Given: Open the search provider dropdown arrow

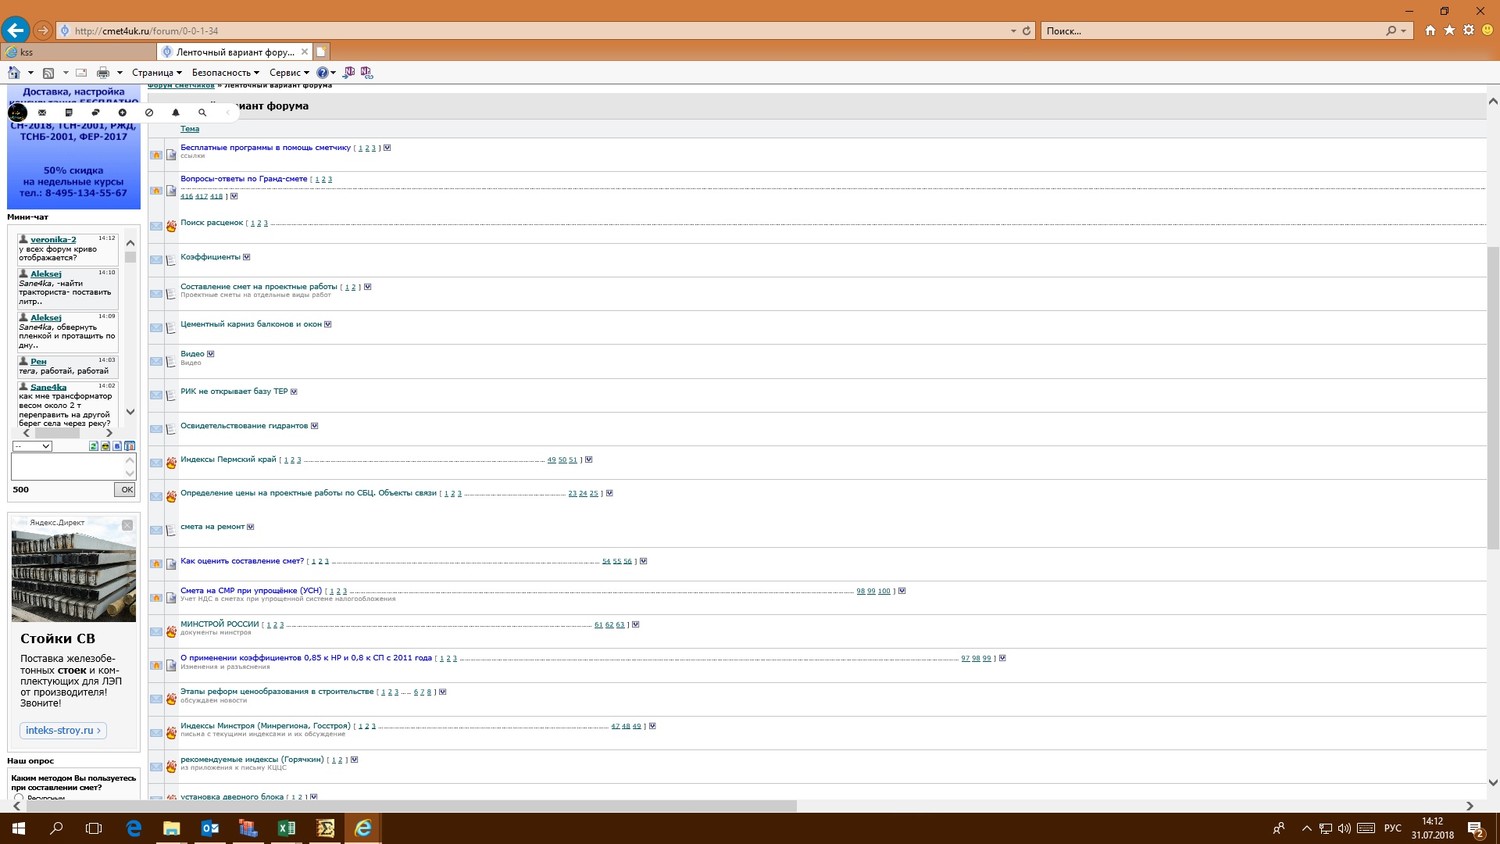Looking at the screenshot, I should pyautogui.click(x=1404, y=31).
